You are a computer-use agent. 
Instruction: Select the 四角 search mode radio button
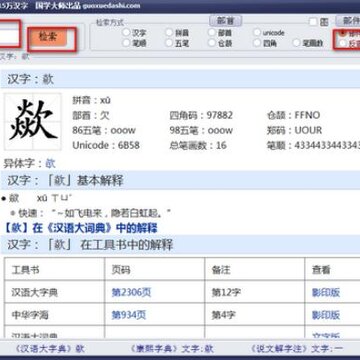(x=257, y=43)
